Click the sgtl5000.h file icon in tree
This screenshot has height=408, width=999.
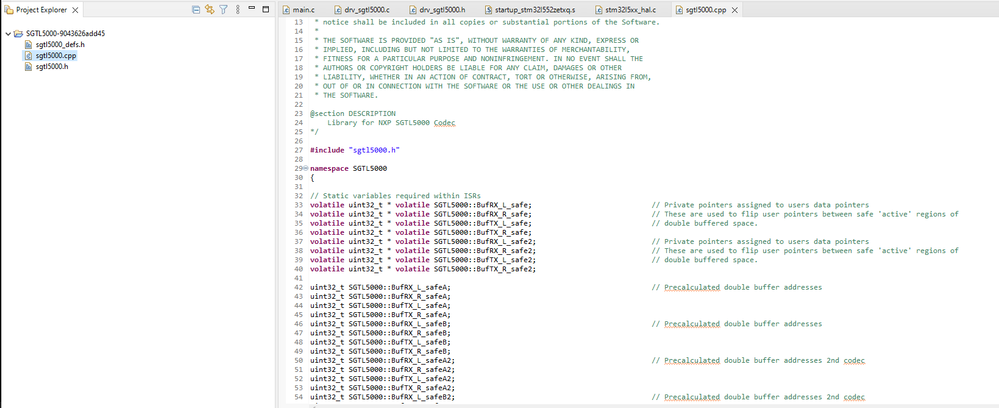click(x=28, y=66)
